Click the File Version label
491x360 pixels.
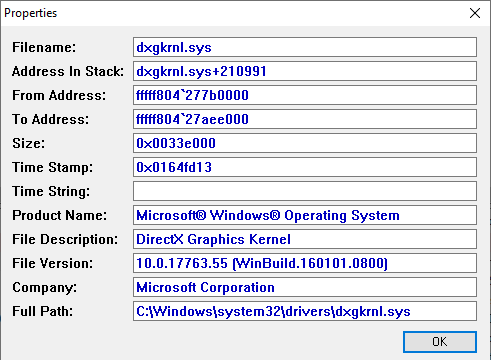52,263
